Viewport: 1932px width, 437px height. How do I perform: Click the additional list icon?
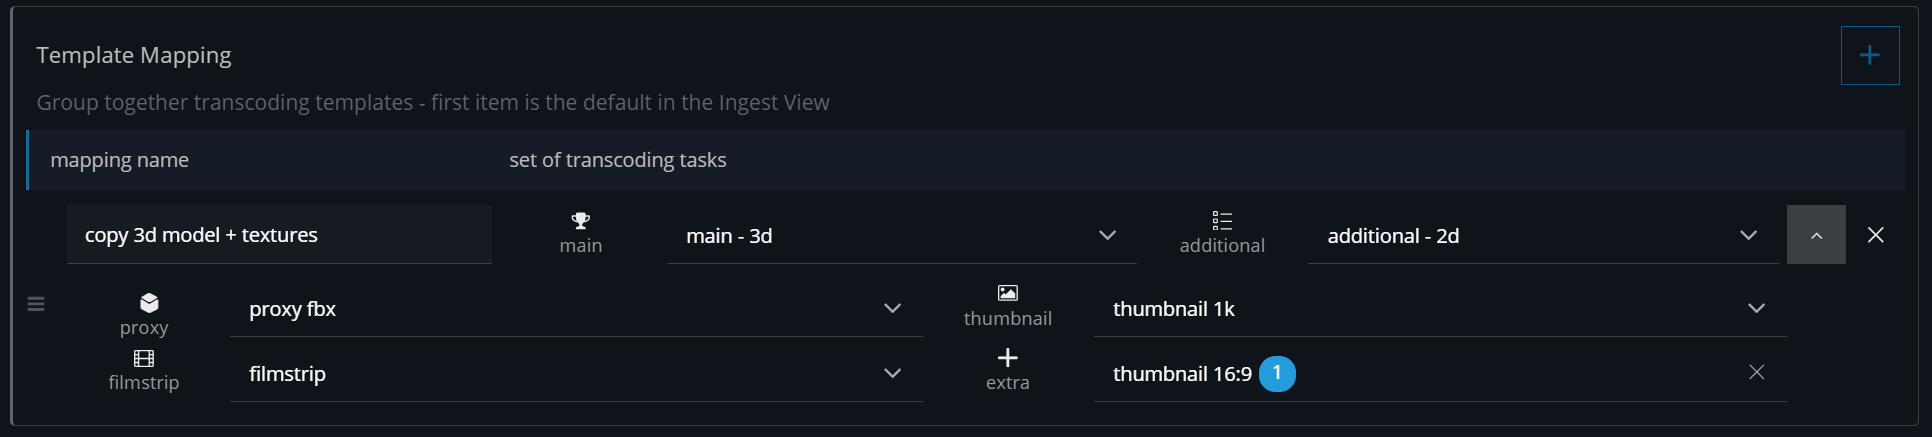(1221, 221)
